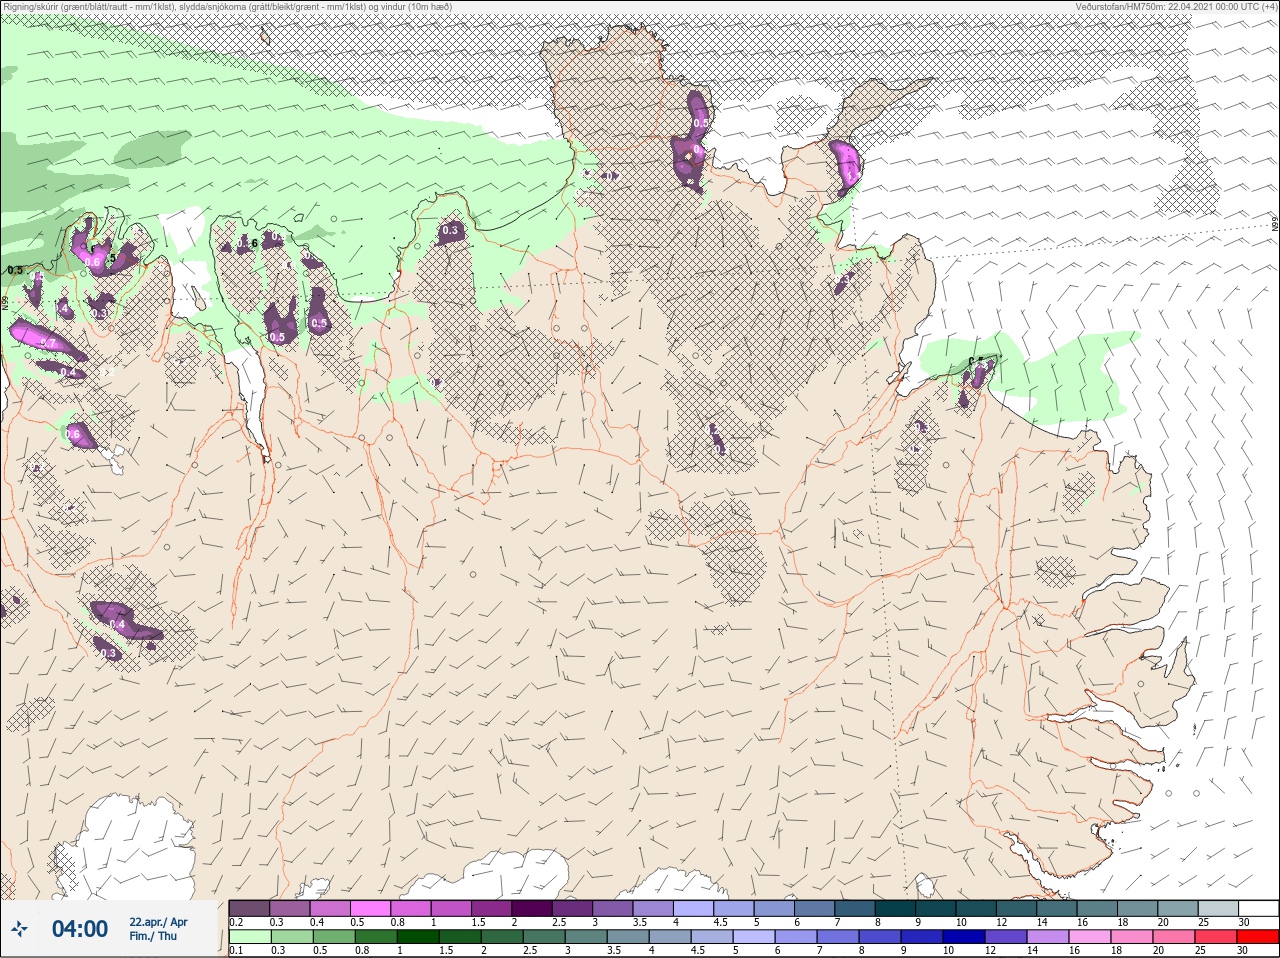Image resolution: width=1280 pixels, height=958 pixels.
Task: Select the top-row legend swatch labeled 0.2
Action: tap(249, 908)
